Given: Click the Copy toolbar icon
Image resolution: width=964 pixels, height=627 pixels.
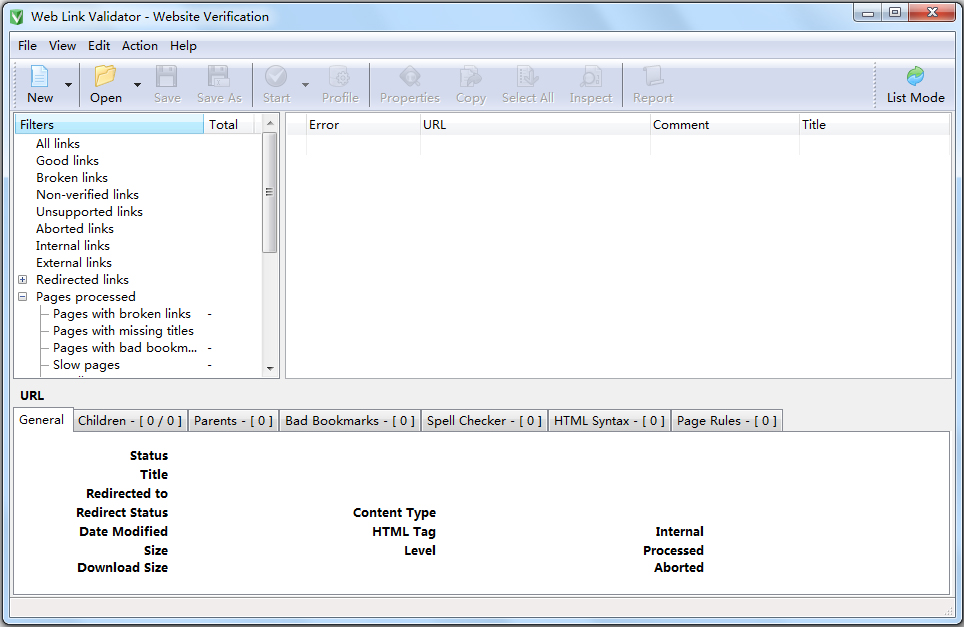Looking at the screenshot, I should 470,76.
